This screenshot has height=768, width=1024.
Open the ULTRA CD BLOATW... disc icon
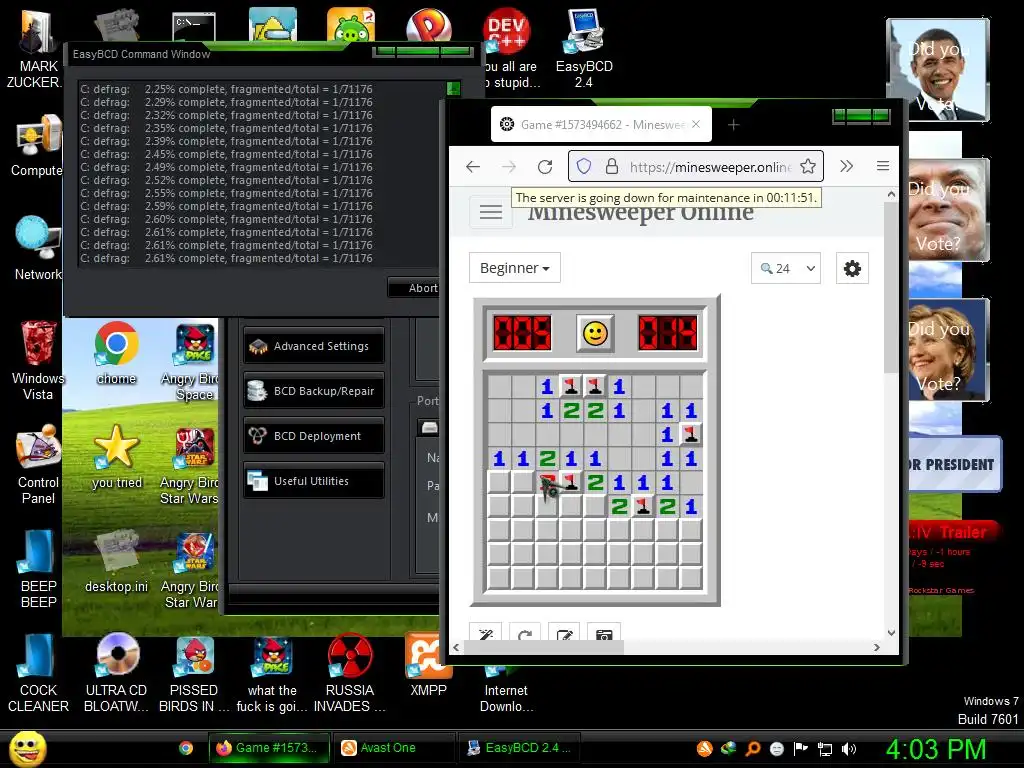coord(116,673)
